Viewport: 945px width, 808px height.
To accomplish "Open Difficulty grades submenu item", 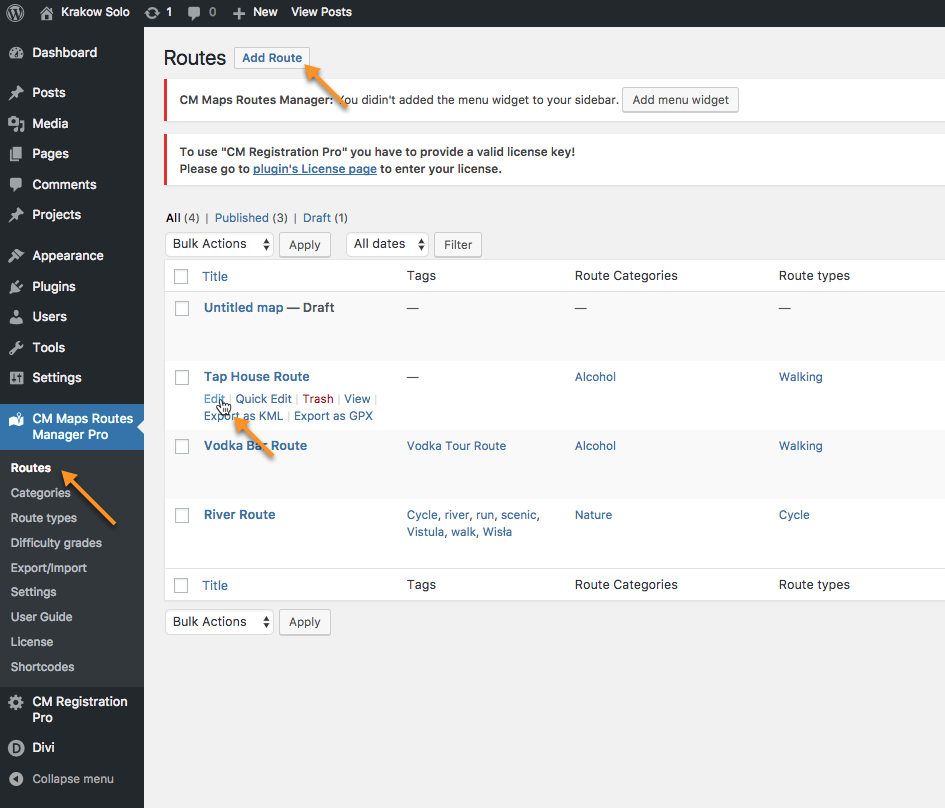I will [x=56, y=543].
